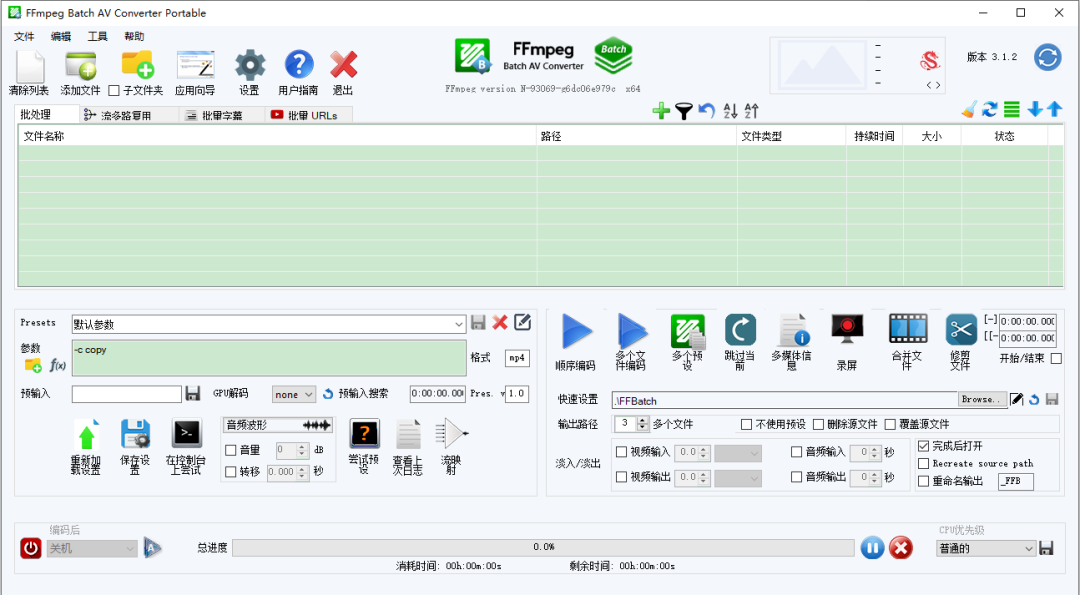This screenshot has width=1080, height=595.
Task: Click the Browse.. button
Action: (x=982, y=399)
